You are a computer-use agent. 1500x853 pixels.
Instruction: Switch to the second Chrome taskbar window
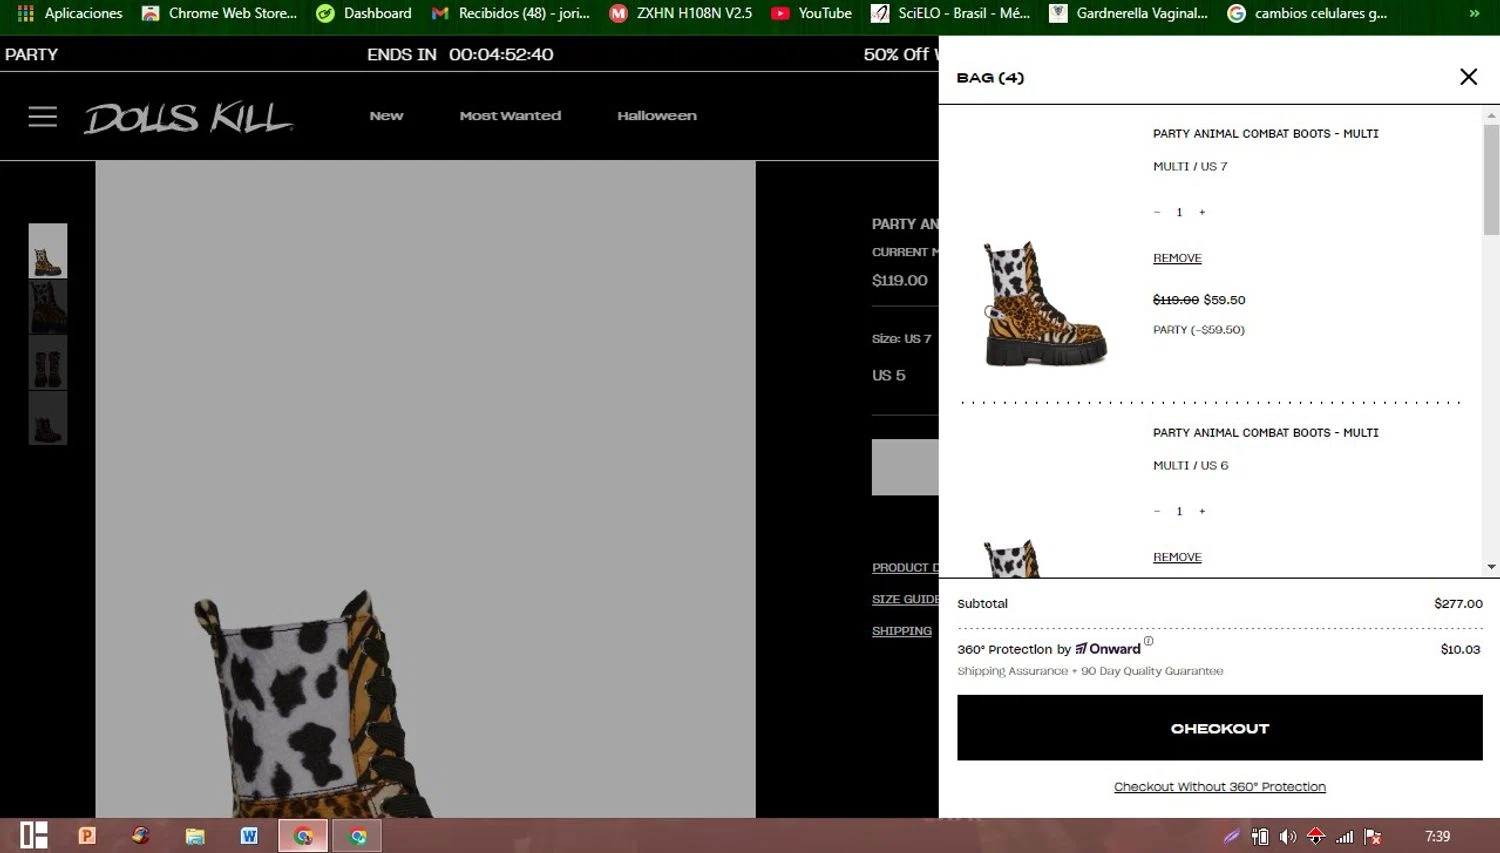pyautogui.click(x=357, y=836)
